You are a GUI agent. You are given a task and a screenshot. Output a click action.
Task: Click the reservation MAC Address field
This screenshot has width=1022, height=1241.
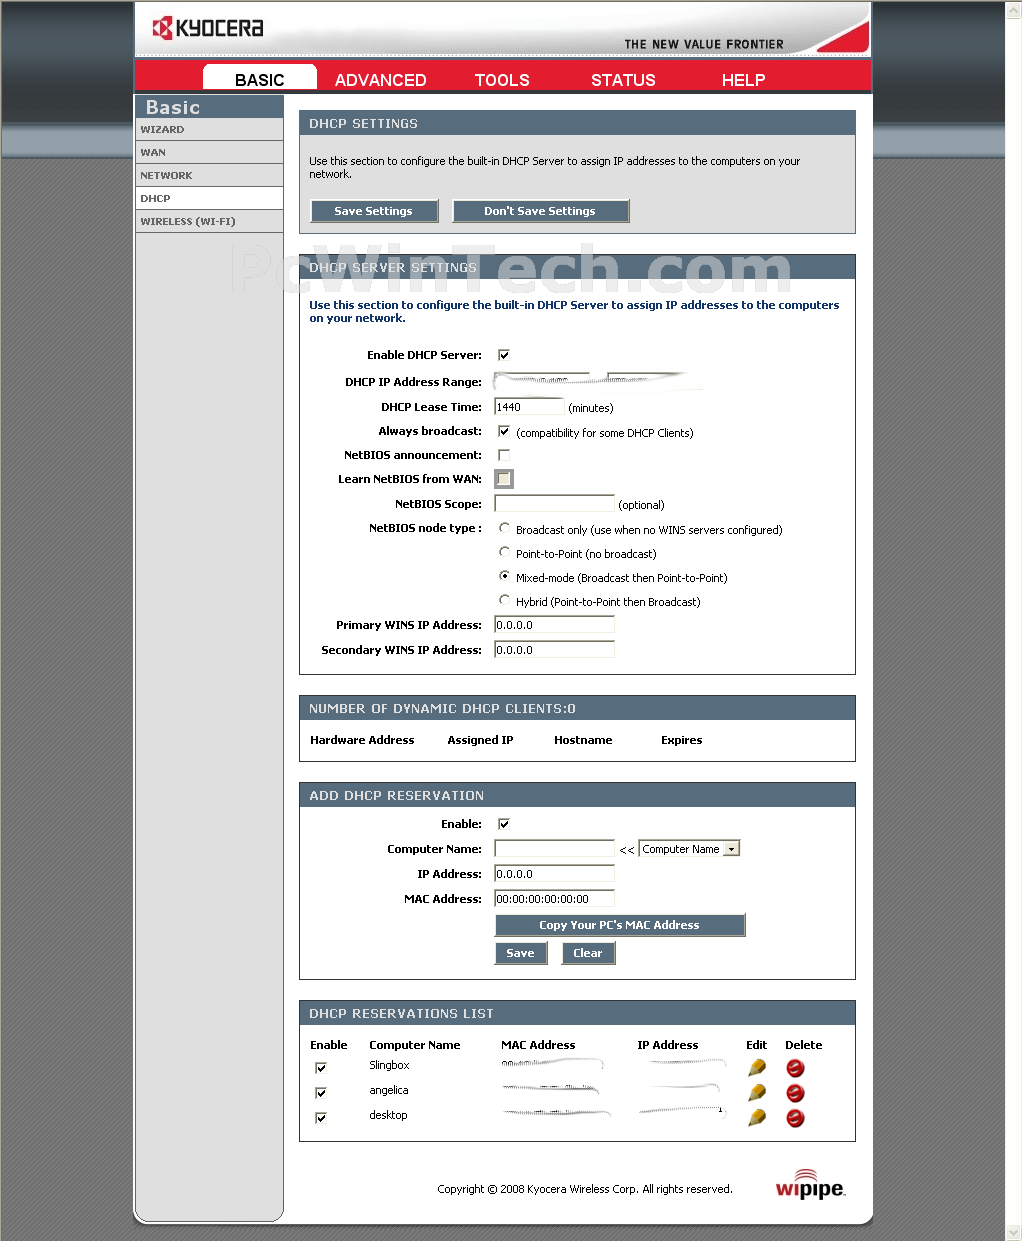pos(554,899)
